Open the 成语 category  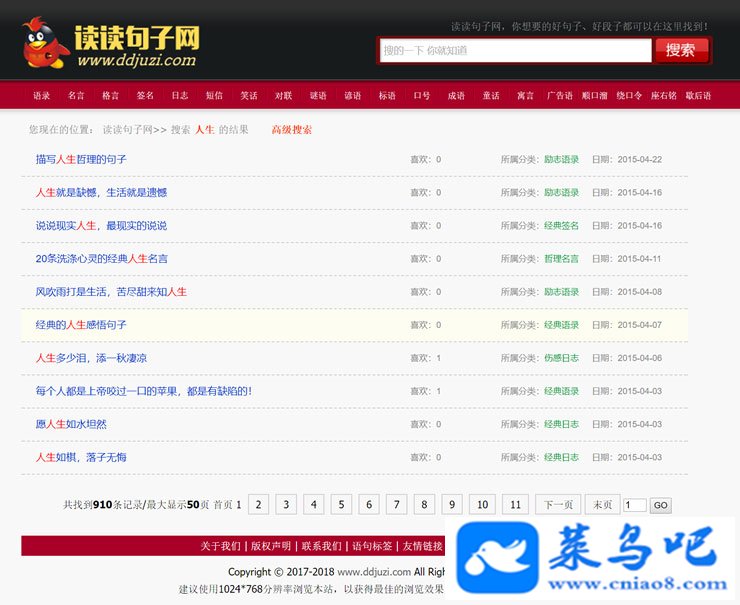456,95
